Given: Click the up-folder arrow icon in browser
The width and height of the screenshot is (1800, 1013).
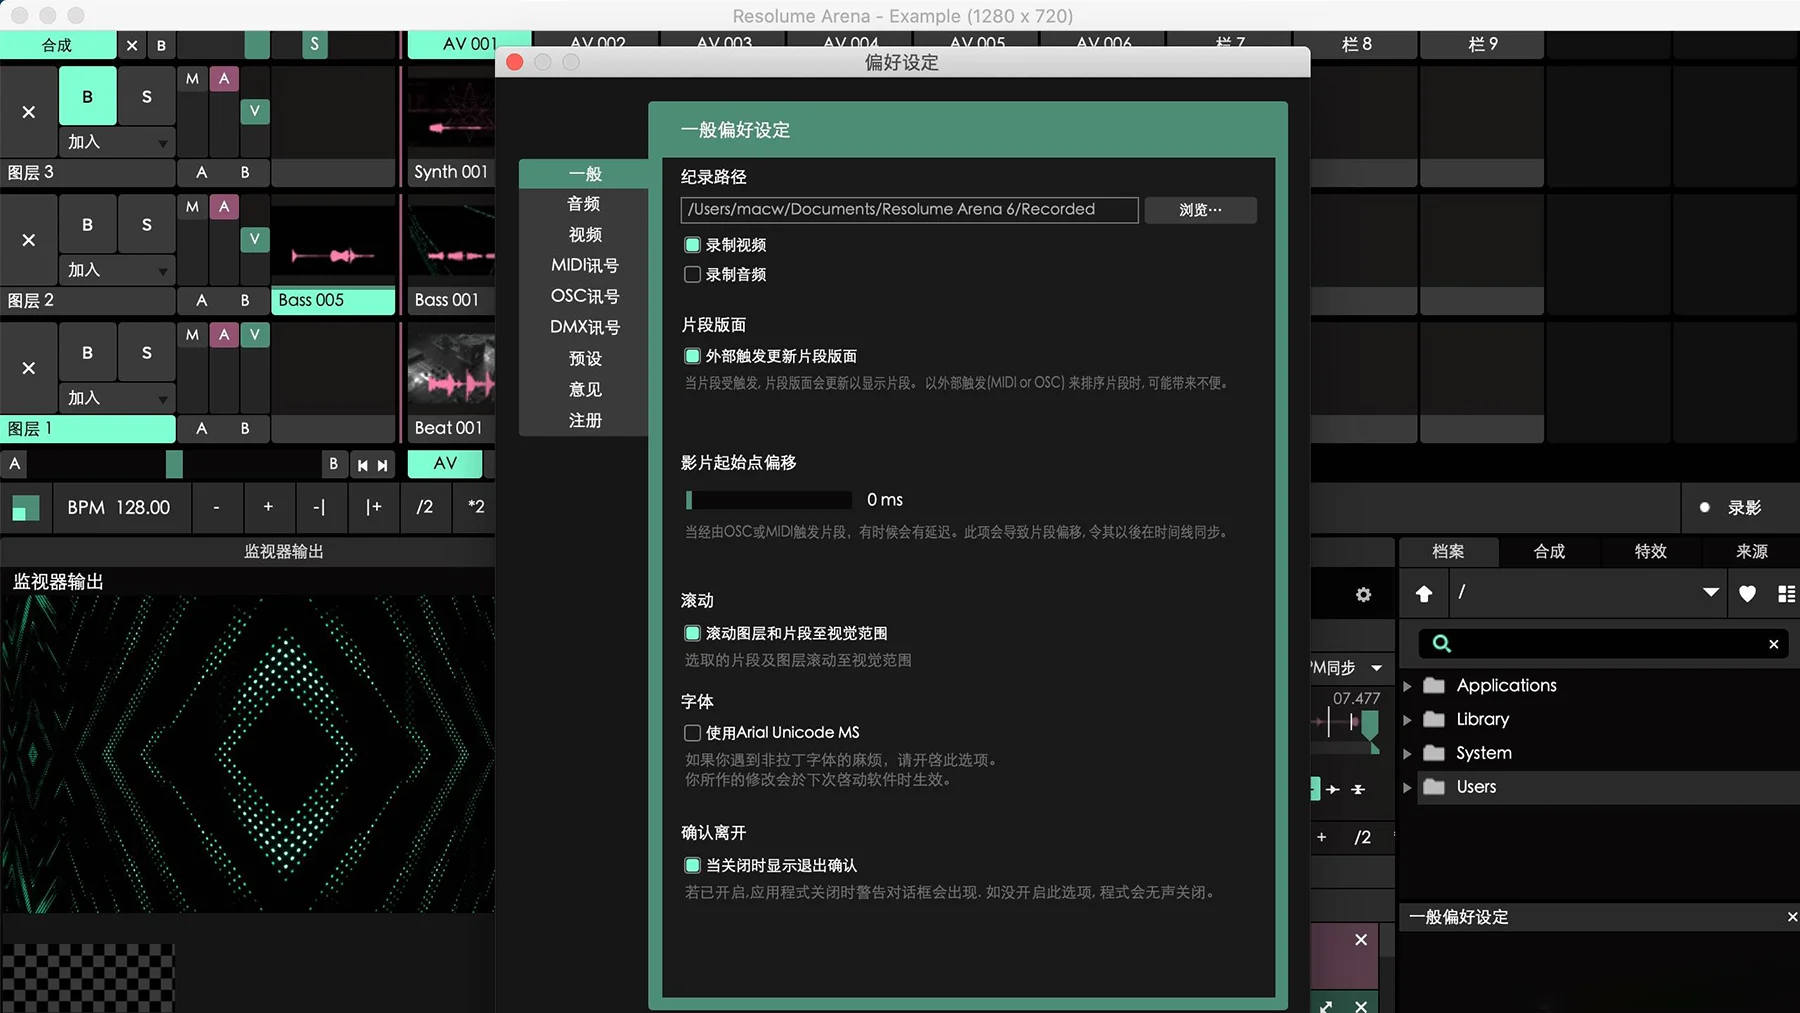Looking at the screenshot, I should 1424,594.
